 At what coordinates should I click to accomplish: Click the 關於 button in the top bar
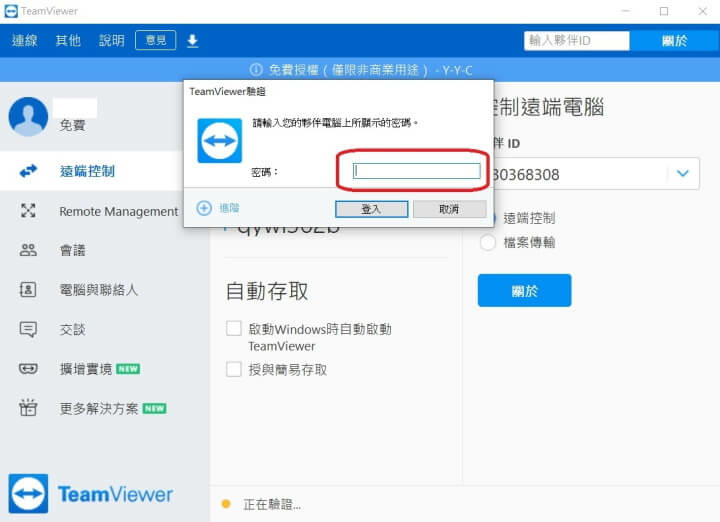pyautogui.click(x=674, y=40)
